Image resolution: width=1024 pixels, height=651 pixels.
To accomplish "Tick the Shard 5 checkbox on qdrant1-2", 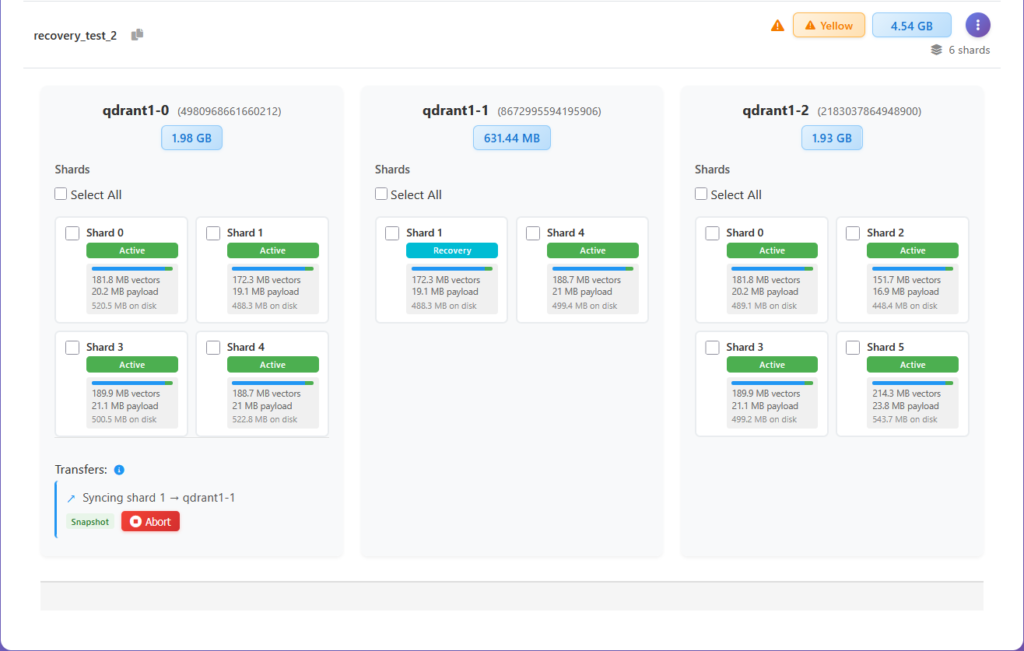I will (853, 348).
